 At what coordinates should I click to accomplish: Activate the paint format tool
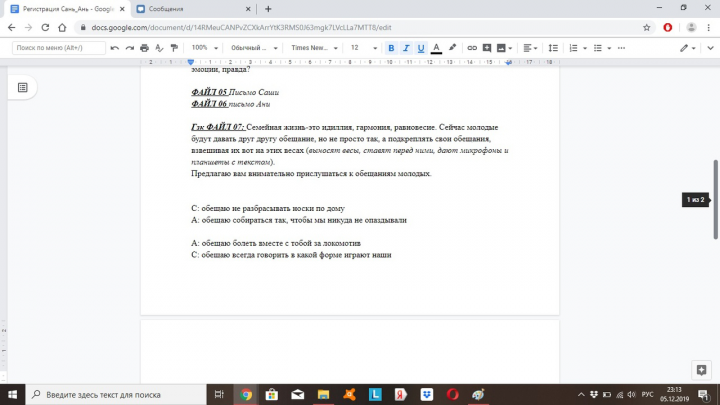pyautogui.click(x=174, y=48)
